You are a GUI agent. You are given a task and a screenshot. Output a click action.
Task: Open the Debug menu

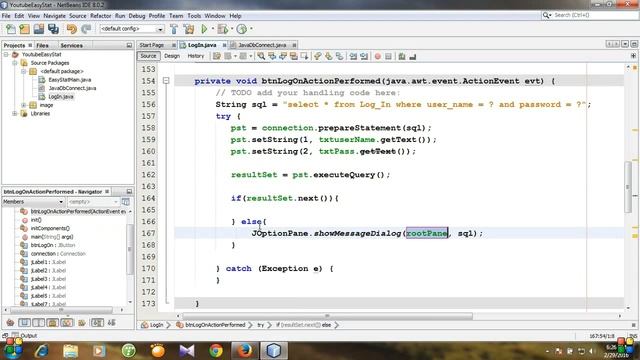(137, 16)
